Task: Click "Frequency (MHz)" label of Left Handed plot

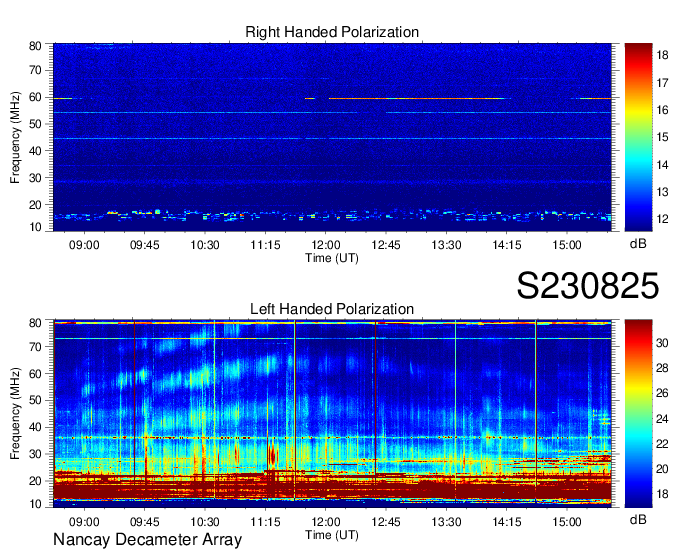Action: pos(15,414)
